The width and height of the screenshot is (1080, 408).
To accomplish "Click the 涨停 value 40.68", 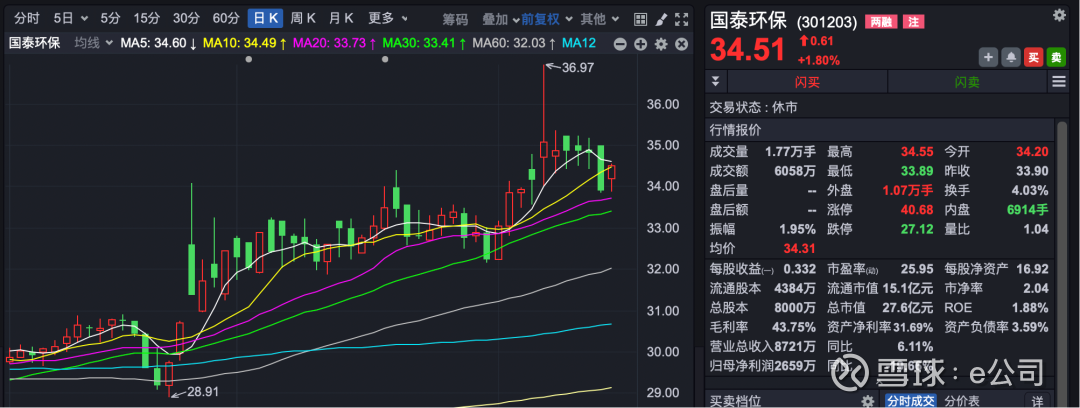I will click(x=917, y=210).
